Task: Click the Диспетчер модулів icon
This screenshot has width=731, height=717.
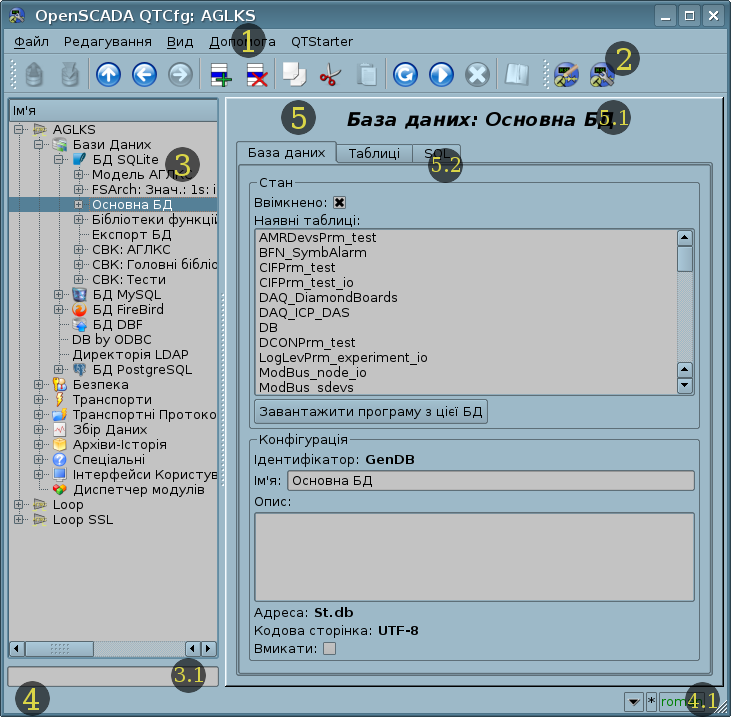Action: [x=60, y=489]
